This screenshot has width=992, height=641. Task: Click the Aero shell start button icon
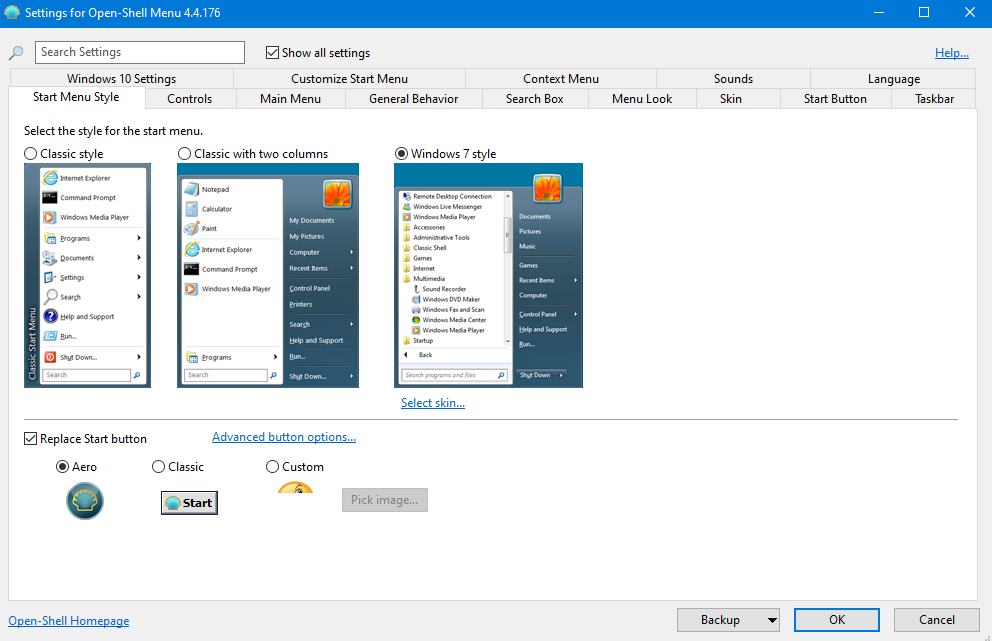pos(85,501)
